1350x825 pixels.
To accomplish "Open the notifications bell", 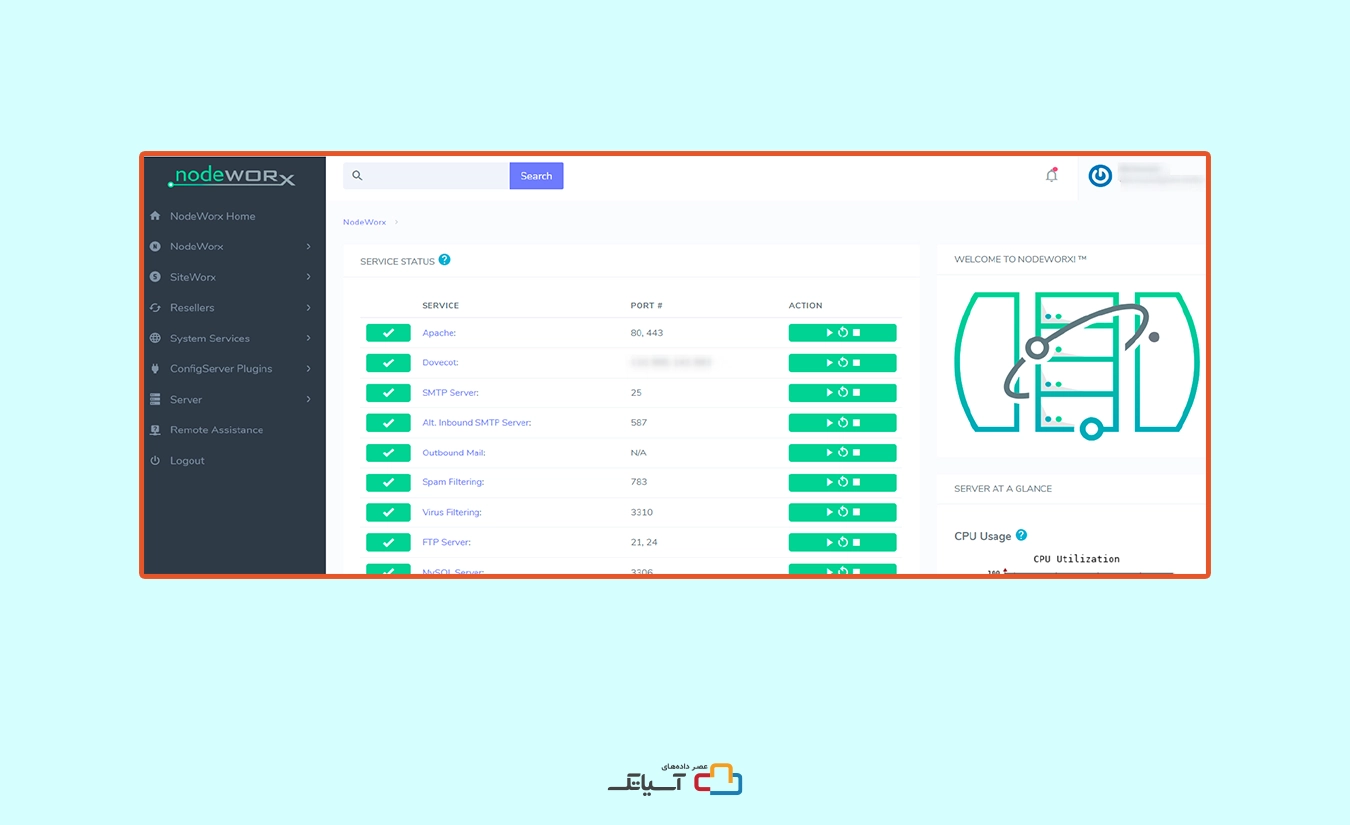I will (1051, 175).
